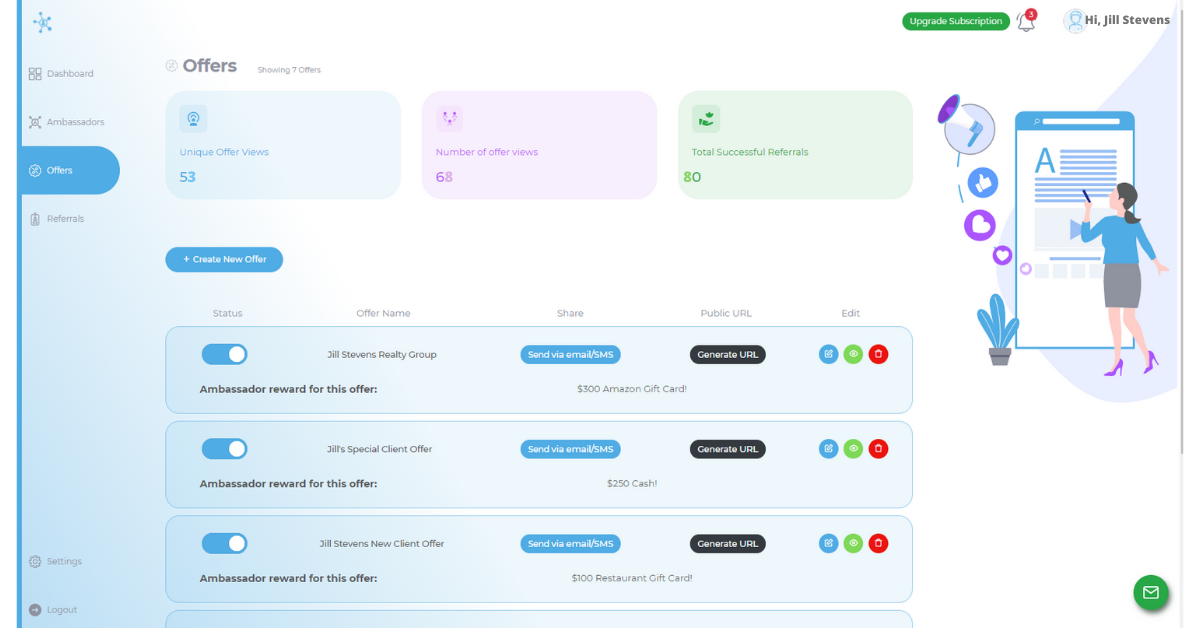
Task: Click the Status column header
Action: click(x=228, y=313)
